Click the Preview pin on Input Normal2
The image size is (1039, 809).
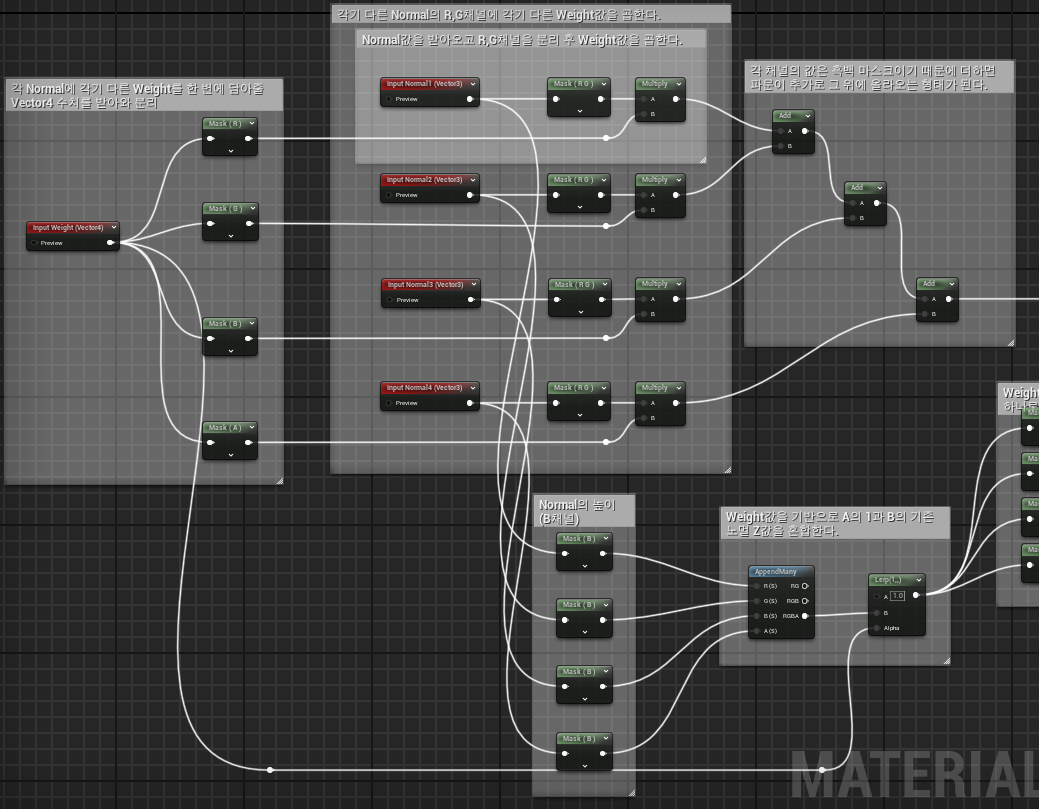pyautogui.click(x=389, y=195)
